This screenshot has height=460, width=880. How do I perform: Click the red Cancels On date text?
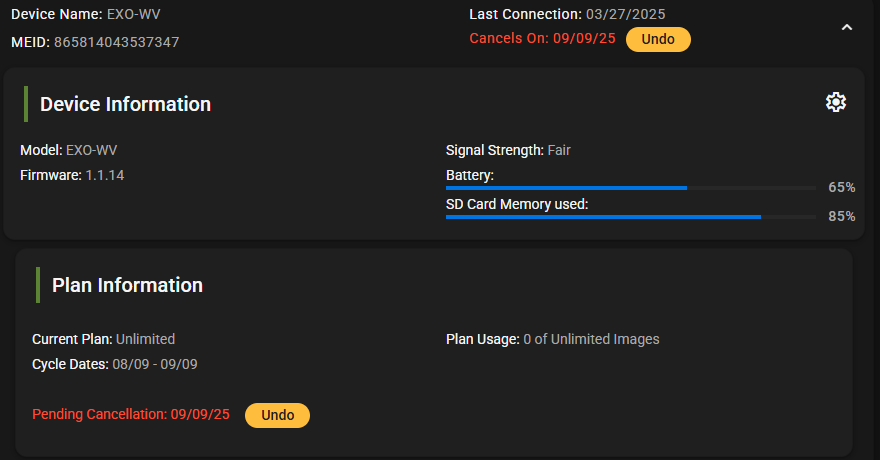point(542,40)
